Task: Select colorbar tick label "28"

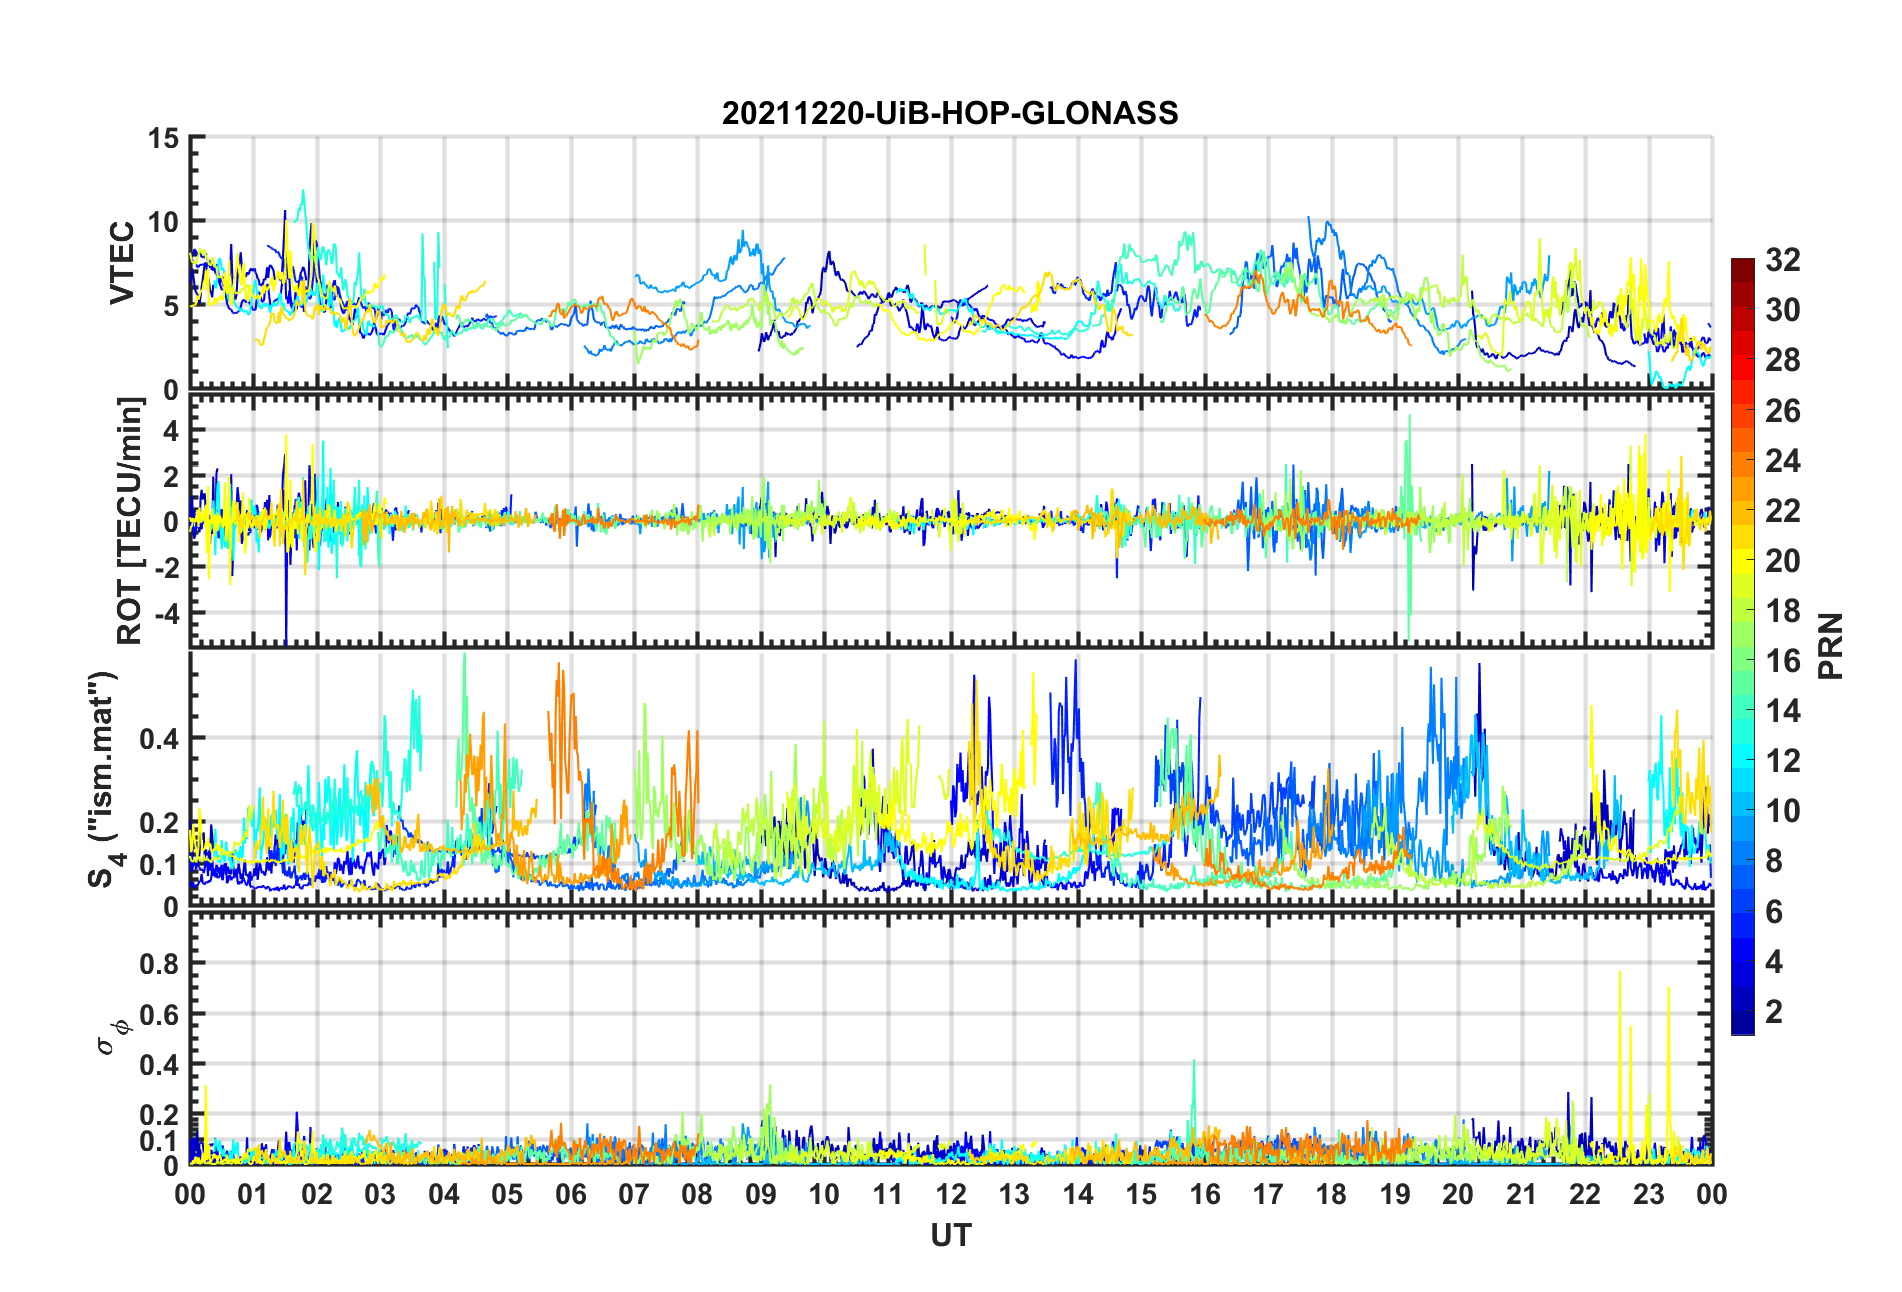Action: pyautogui.click(x=1783, y=360)
